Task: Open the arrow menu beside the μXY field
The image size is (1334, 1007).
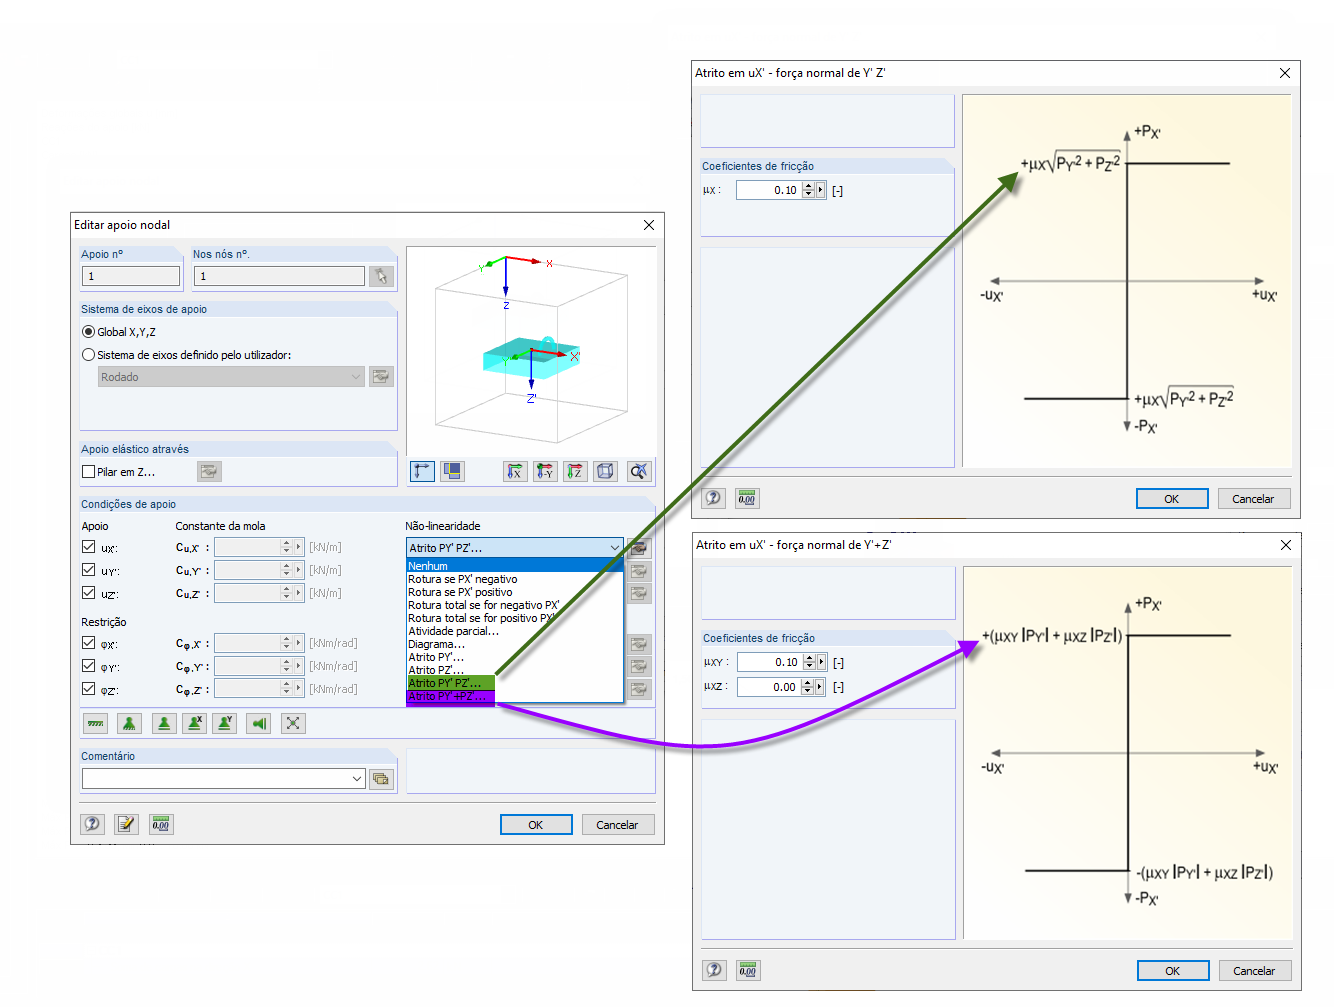Action: tap(822, 662)
